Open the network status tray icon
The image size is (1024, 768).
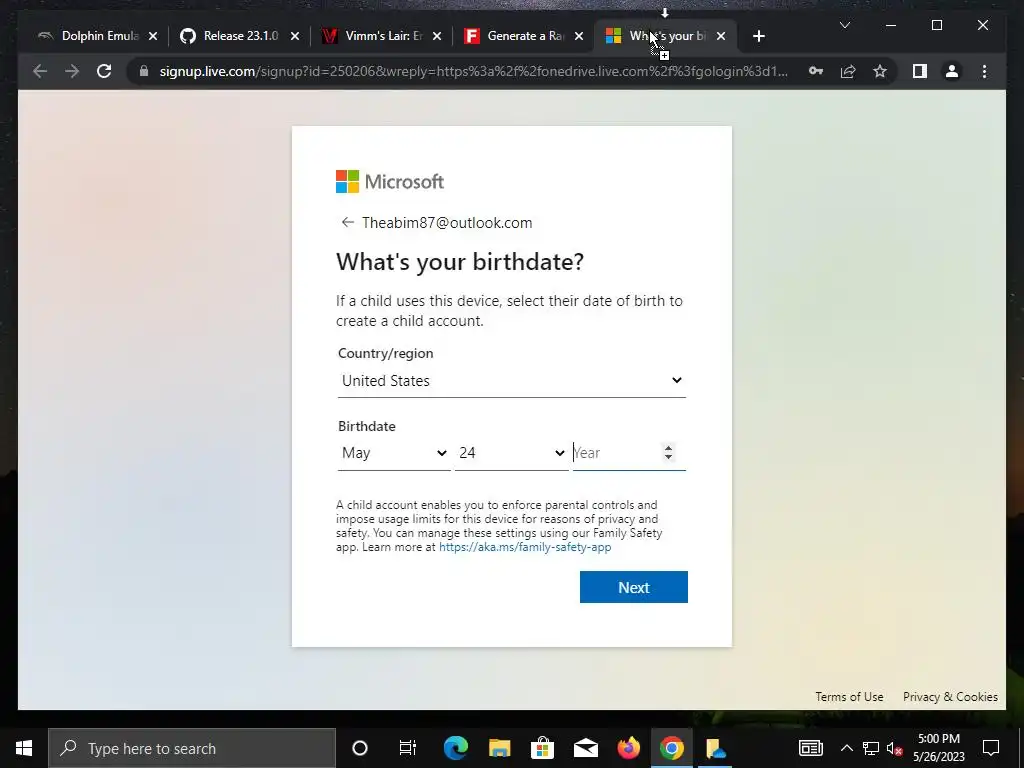point(871,748)
